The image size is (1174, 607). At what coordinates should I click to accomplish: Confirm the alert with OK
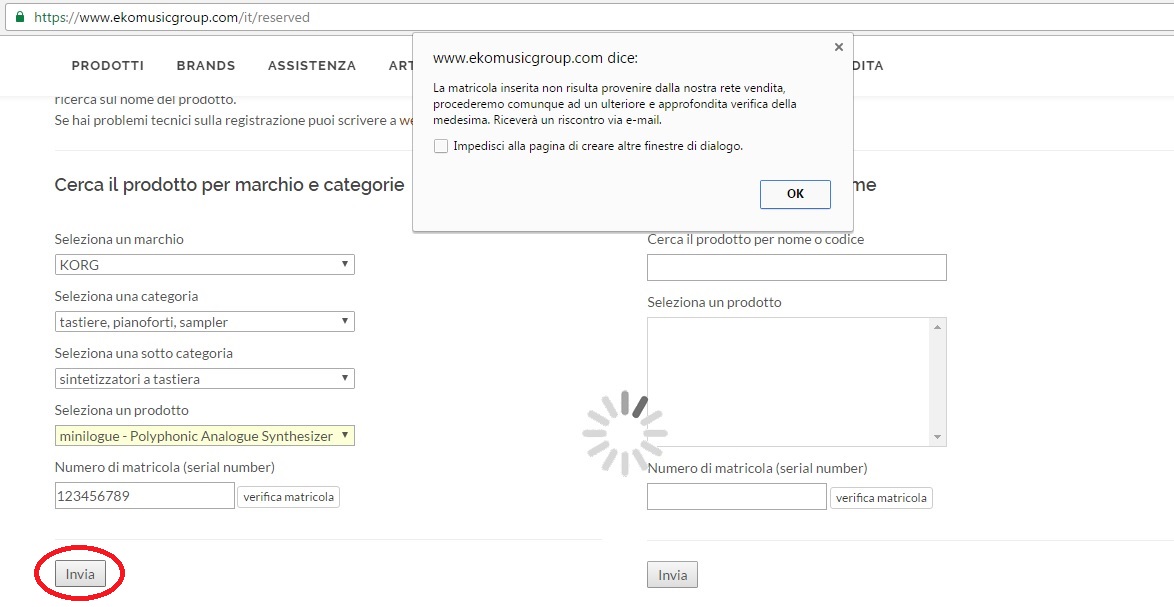coord(795,194)
